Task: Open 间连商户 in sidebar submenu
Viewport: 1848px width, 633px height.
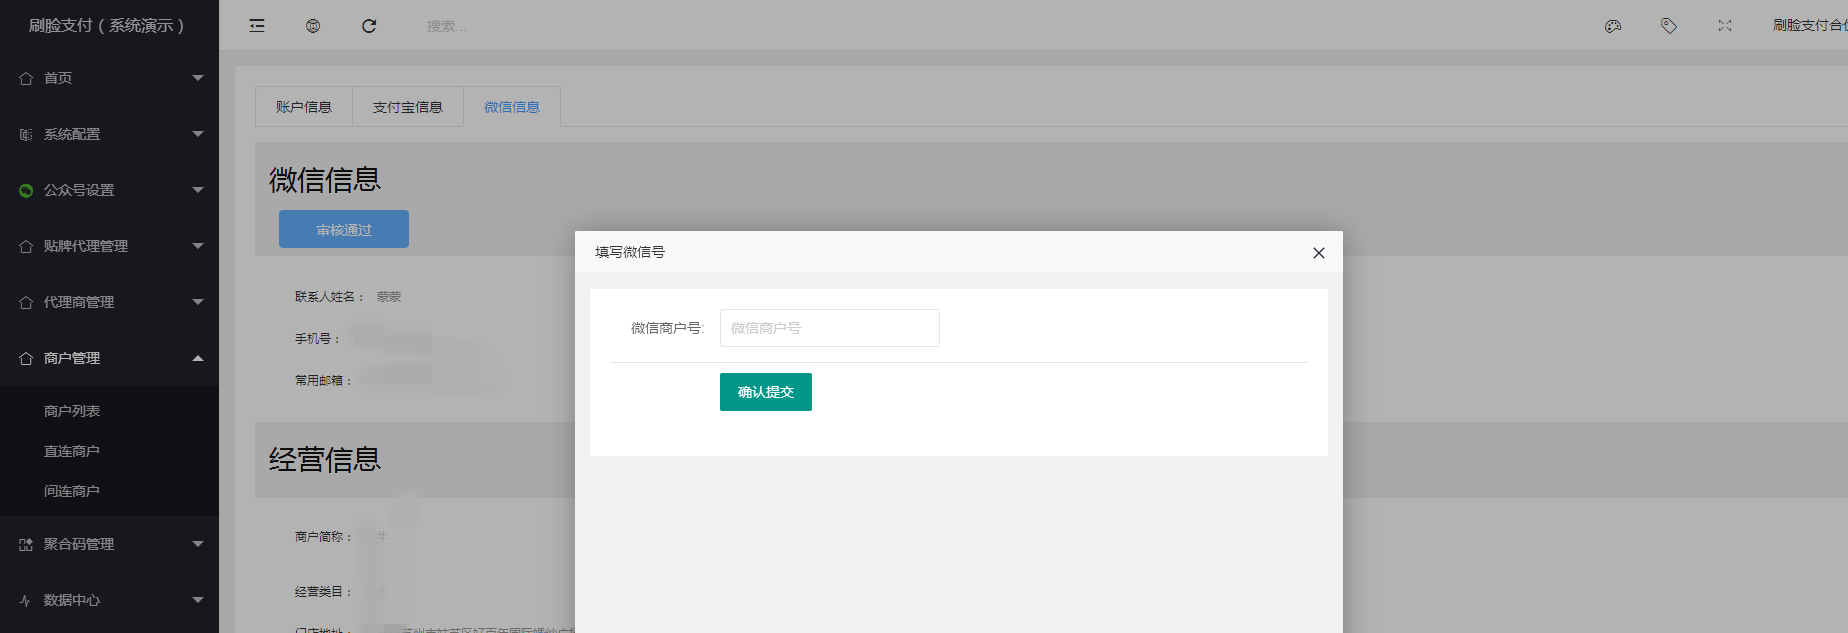Action: [72, 491]
